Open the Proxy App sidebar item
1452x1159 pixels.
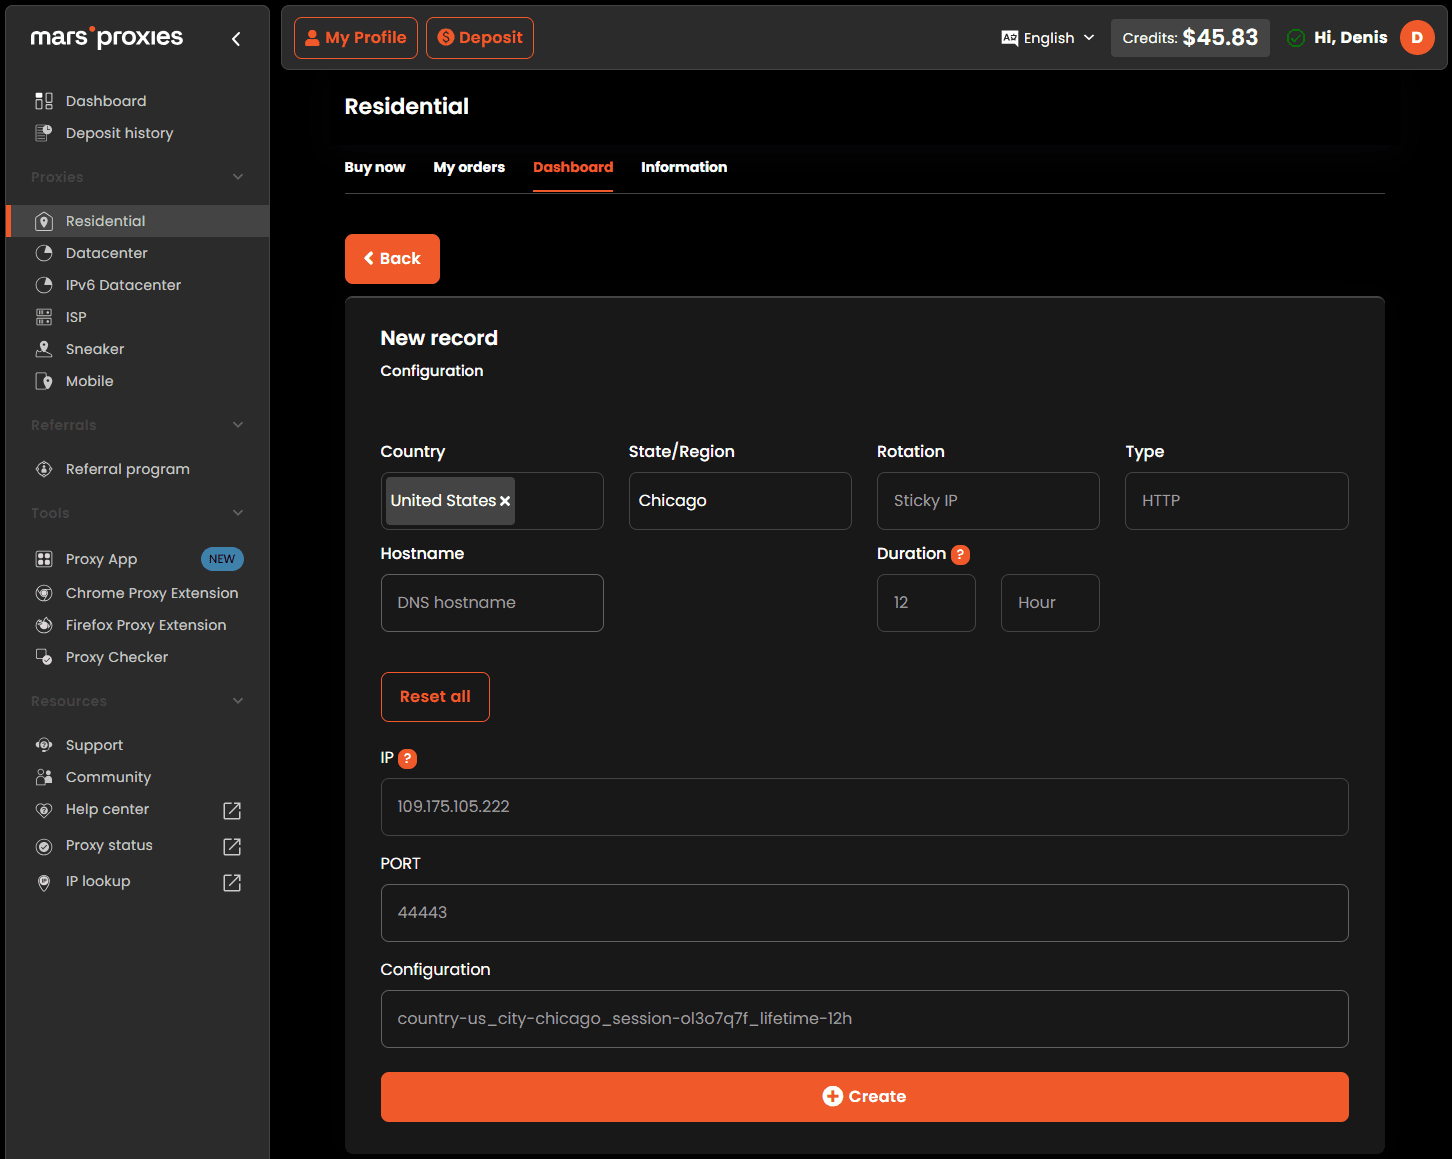pos(101,559)
